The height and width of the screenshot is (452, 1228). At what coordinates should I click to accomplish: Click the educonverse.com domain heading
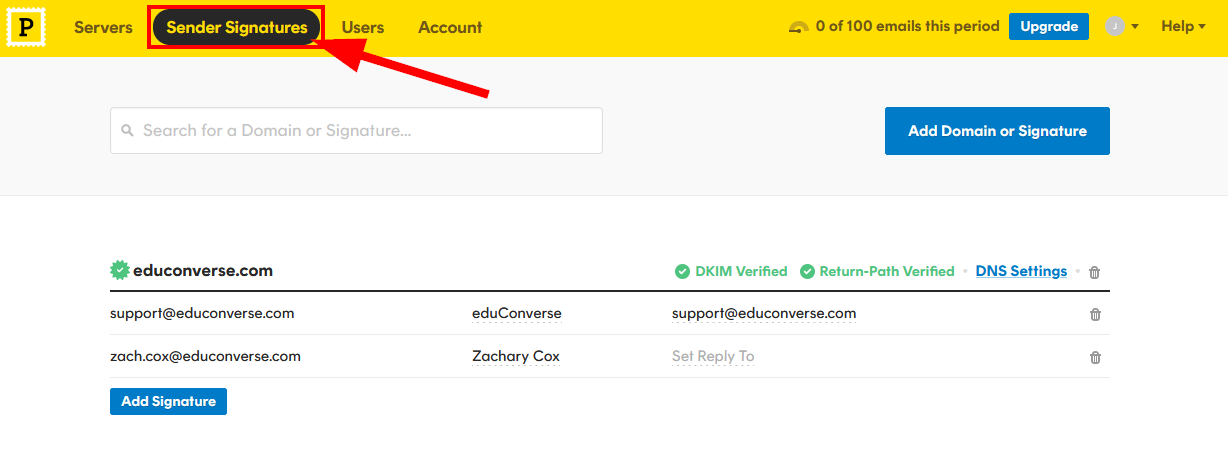point(203,270)
